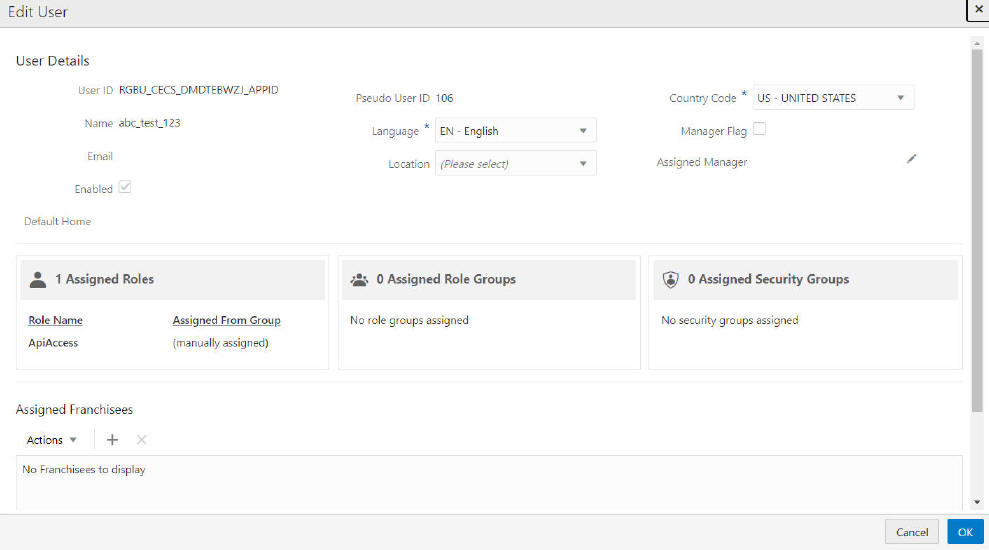Viewport: 989px width, 550px height.
Task: Click the person icon in Assigned Roles
Action: tap(38, 280)
